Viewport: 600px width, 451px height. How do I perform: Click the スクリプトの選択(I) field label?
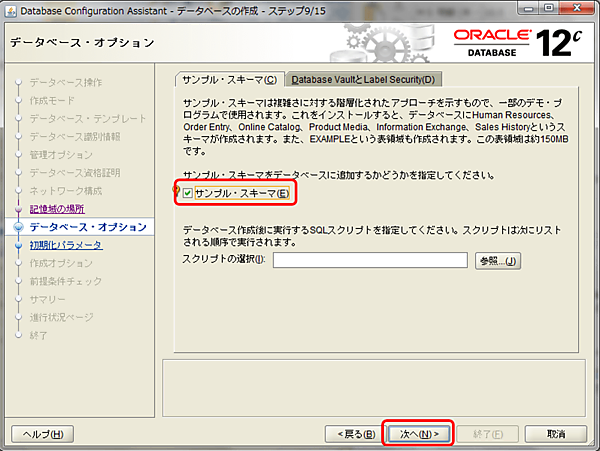pos(223,259)
